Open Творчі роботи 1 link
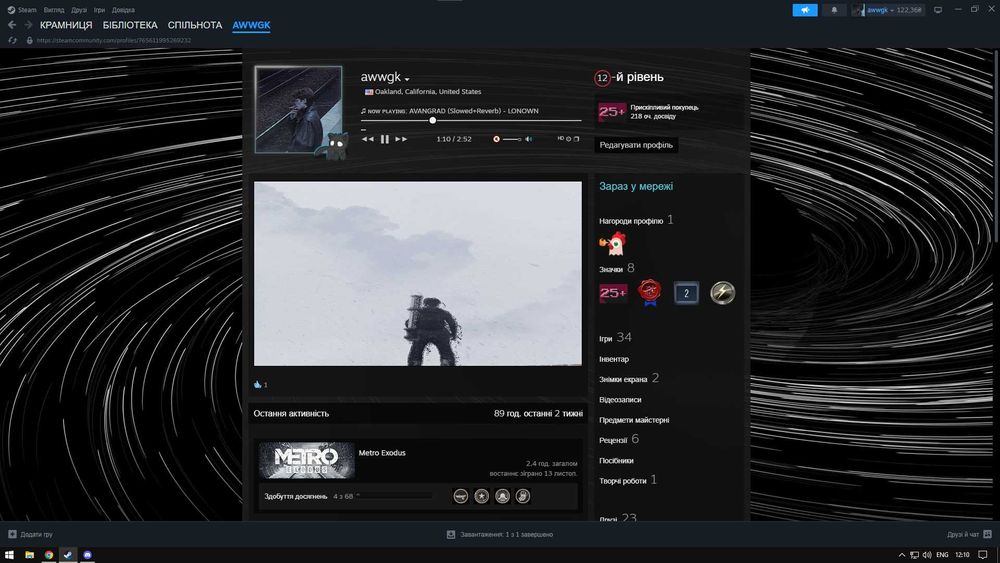1000x563 pixels. point(628,480)
